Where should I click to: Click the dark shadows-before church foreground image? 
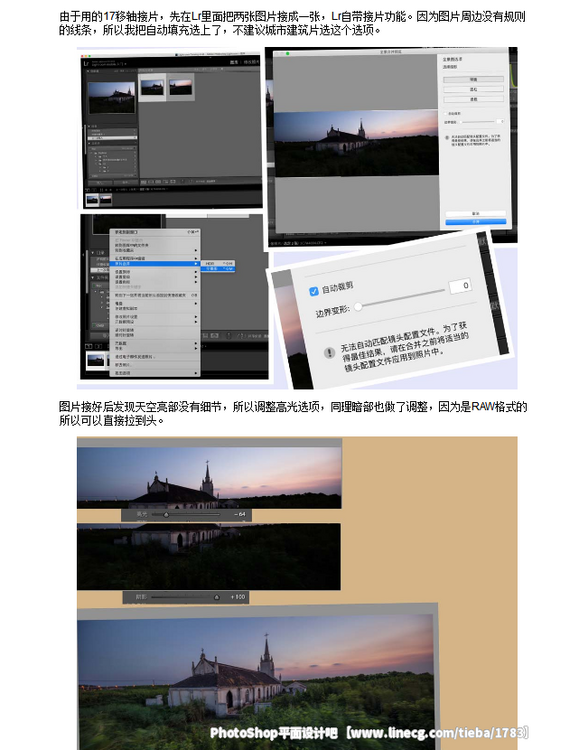[209, 556]
